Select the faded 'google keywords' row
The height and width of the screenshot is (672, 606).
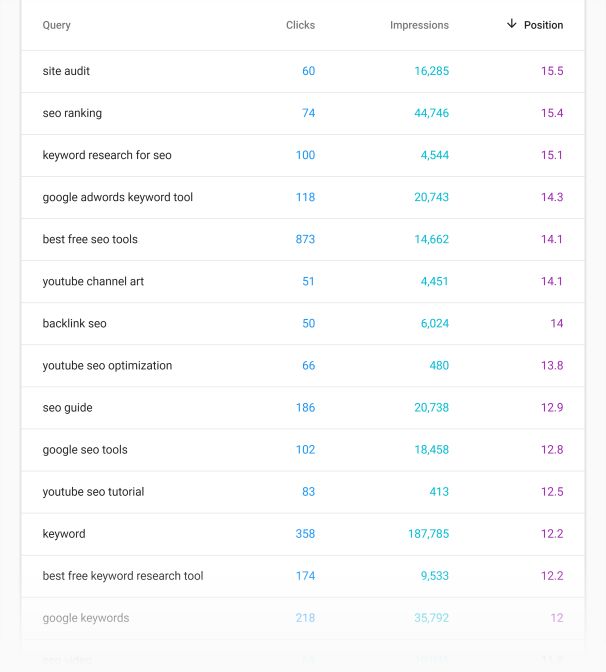click(x=86, y=617)
